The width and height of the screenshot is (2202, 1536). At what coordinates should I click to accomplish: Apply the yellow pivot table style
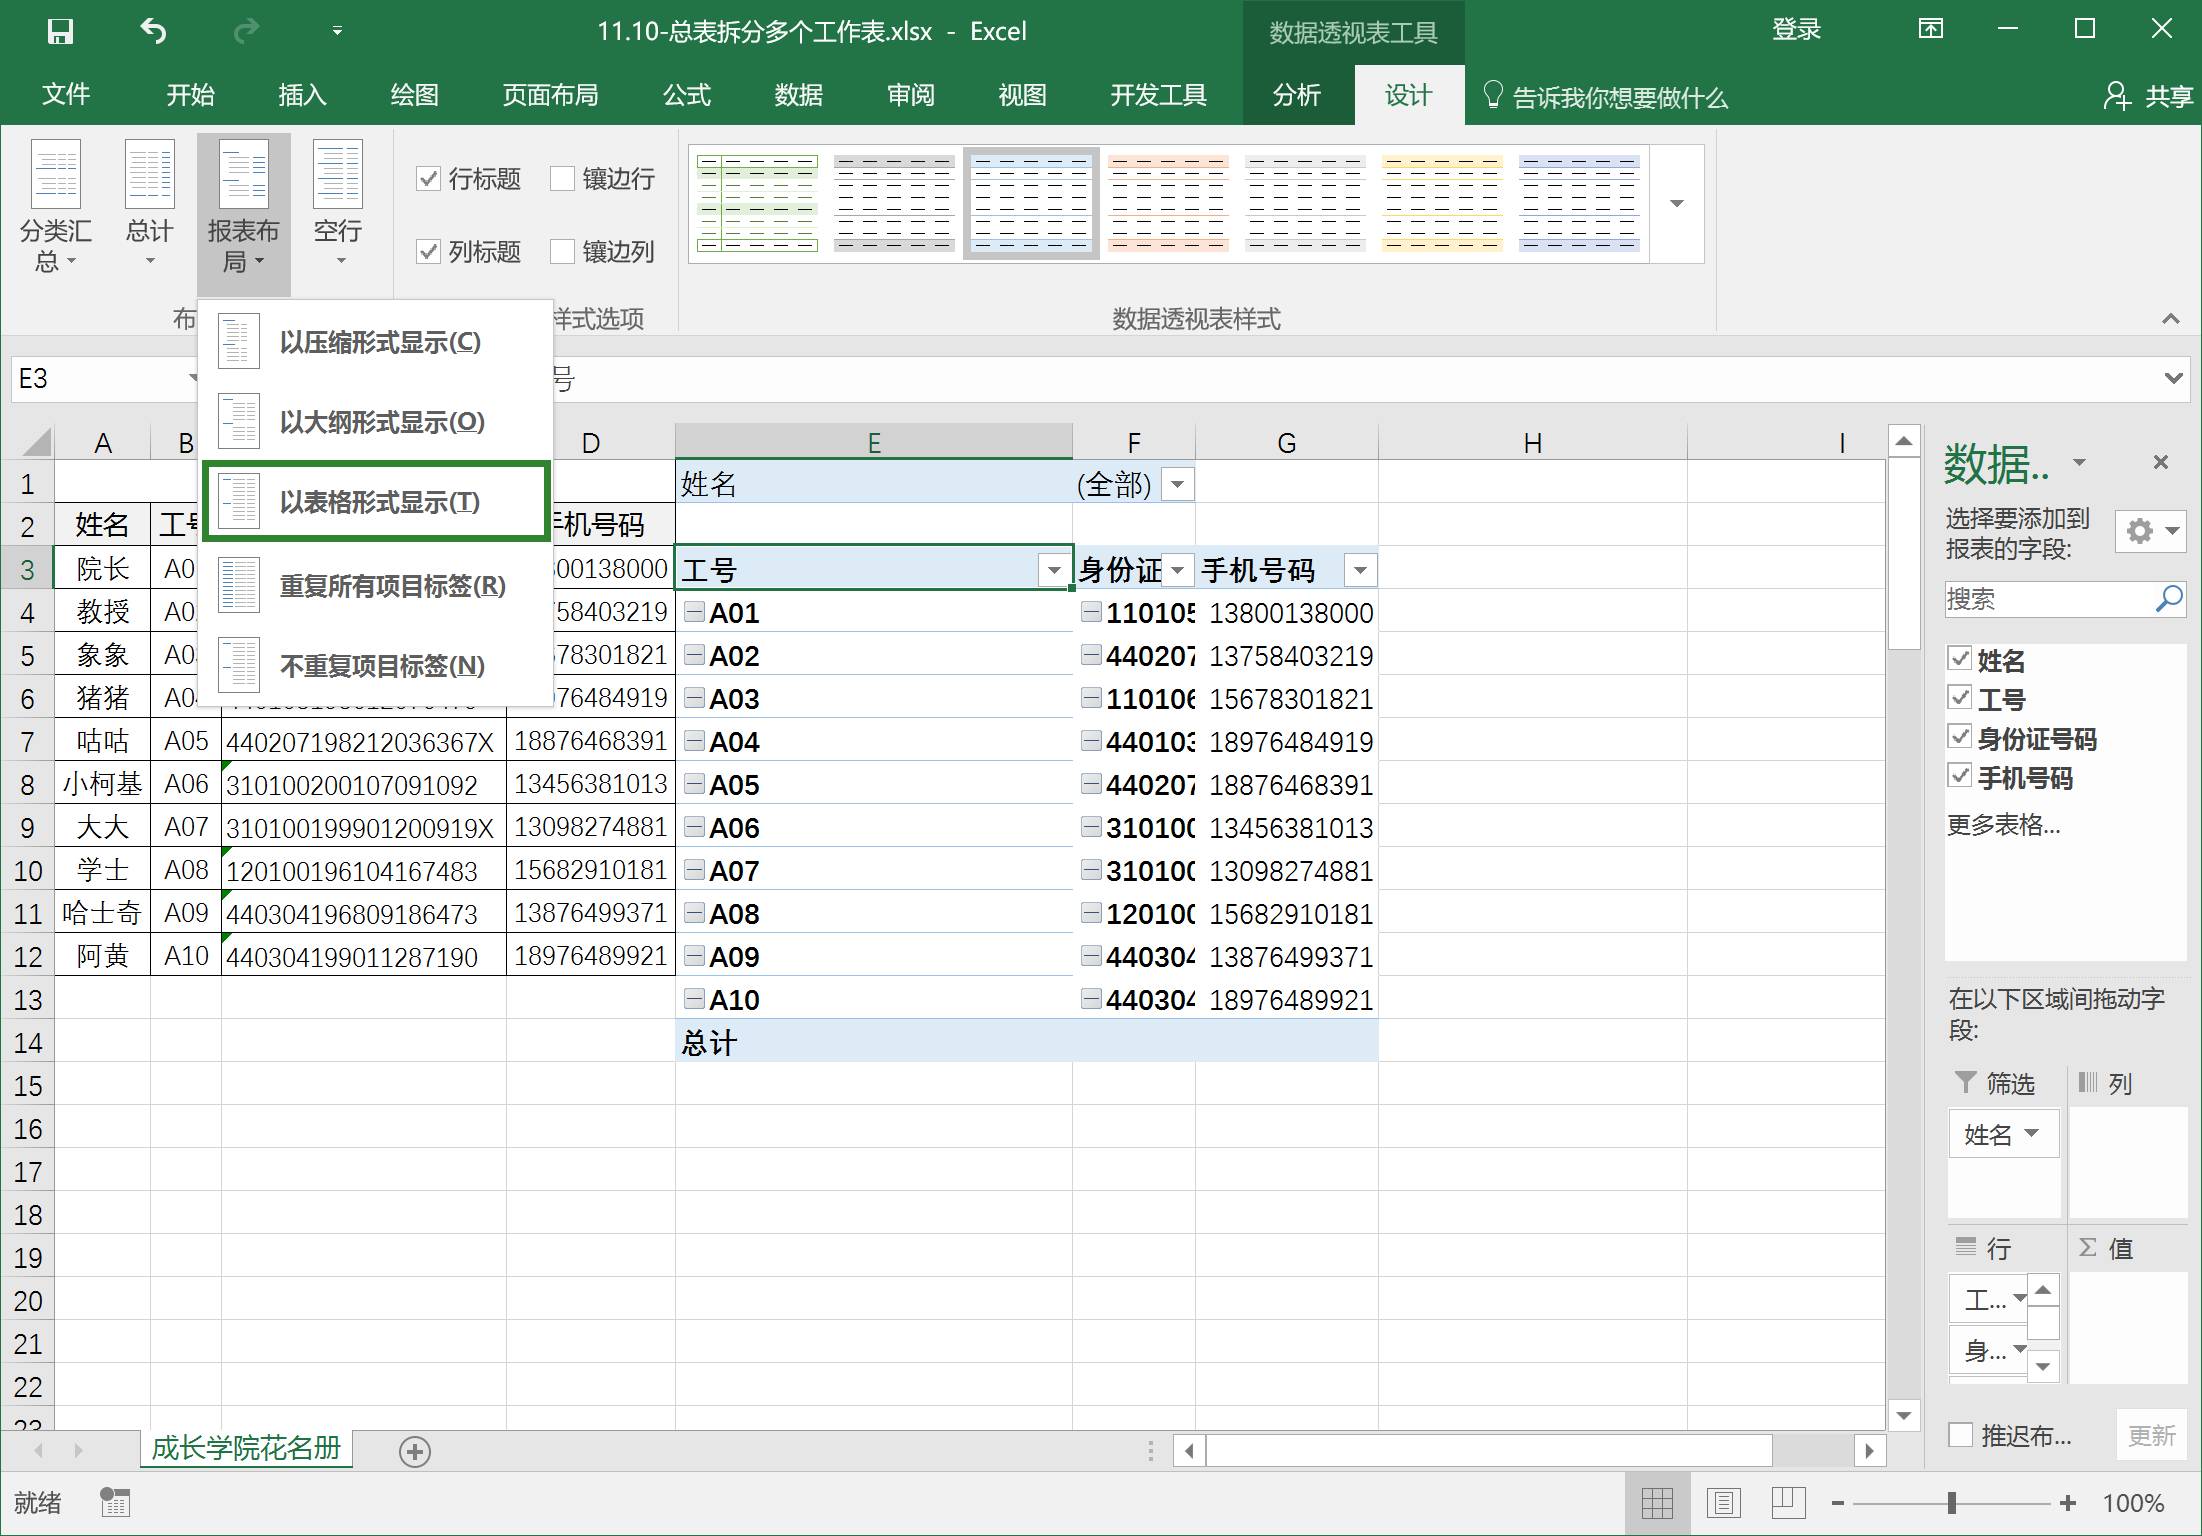click(1441, 203)
